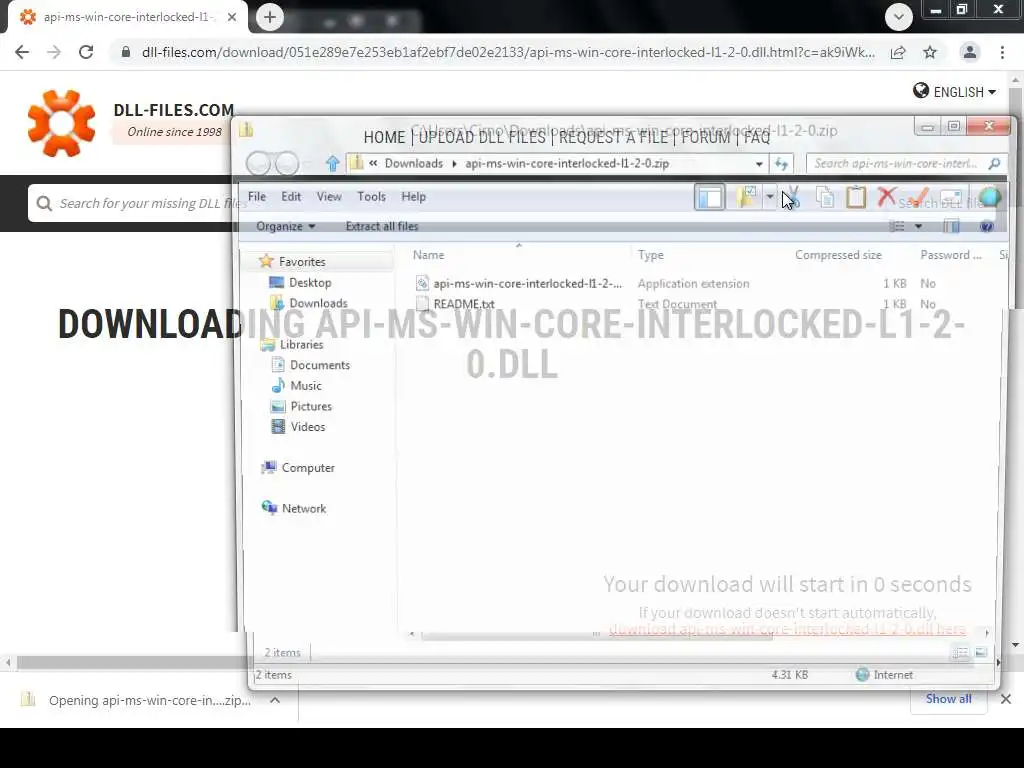Select the api-ms-win-core-interlocked dll file
This screenshot has height=768, width=1024.
click(x=528, y=283)
